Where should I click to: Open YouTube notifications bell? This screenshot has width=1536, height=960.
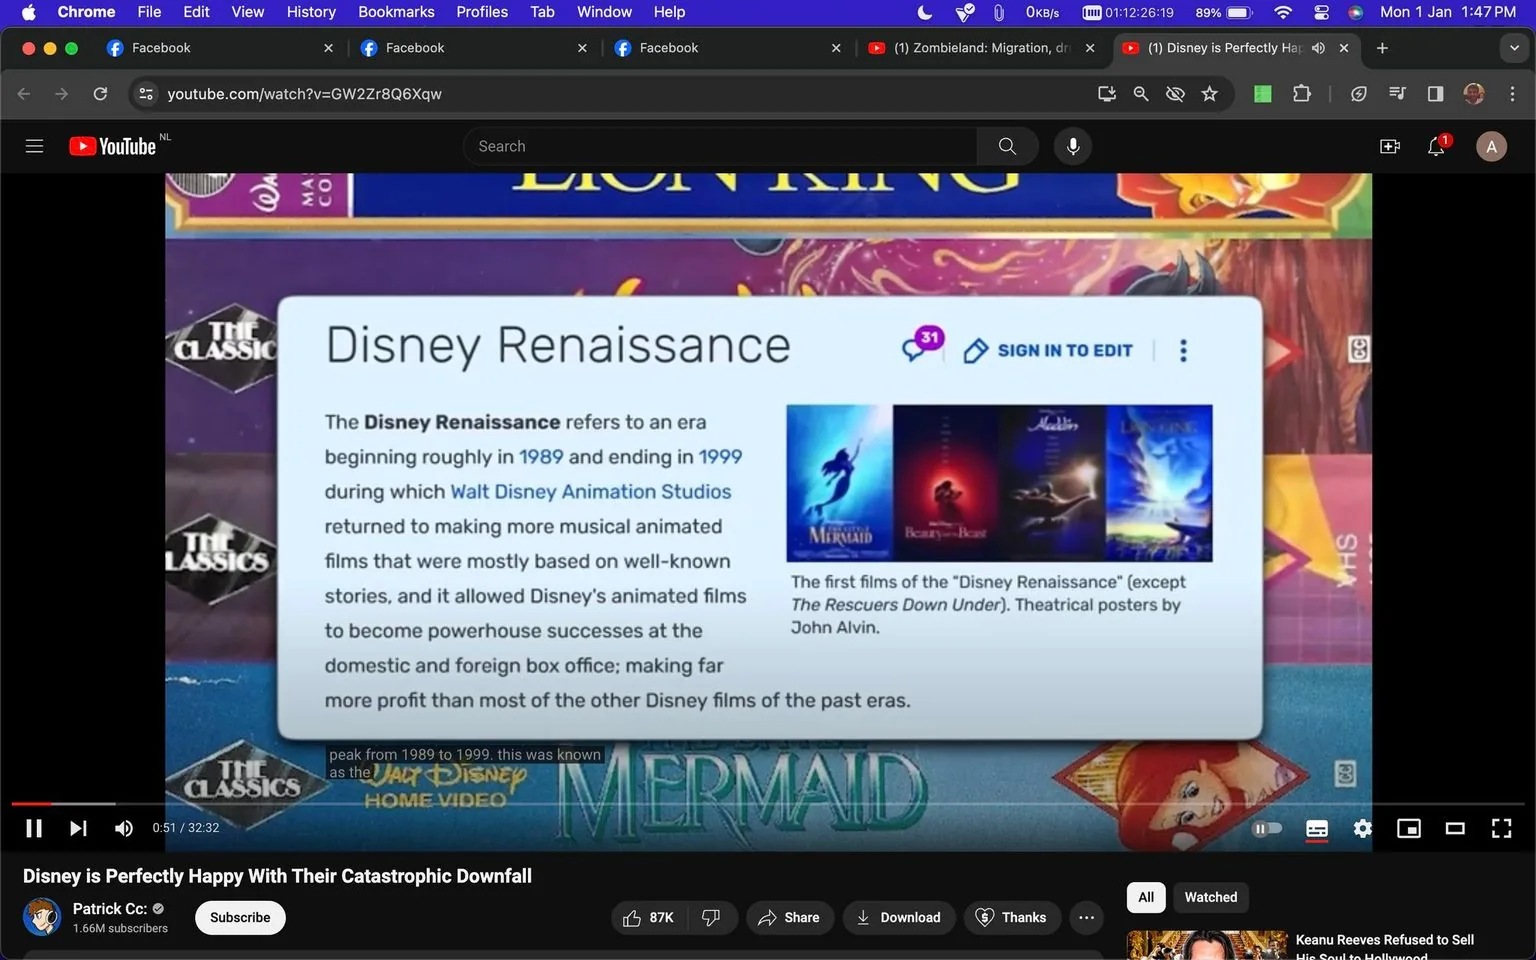[1436, 146]
